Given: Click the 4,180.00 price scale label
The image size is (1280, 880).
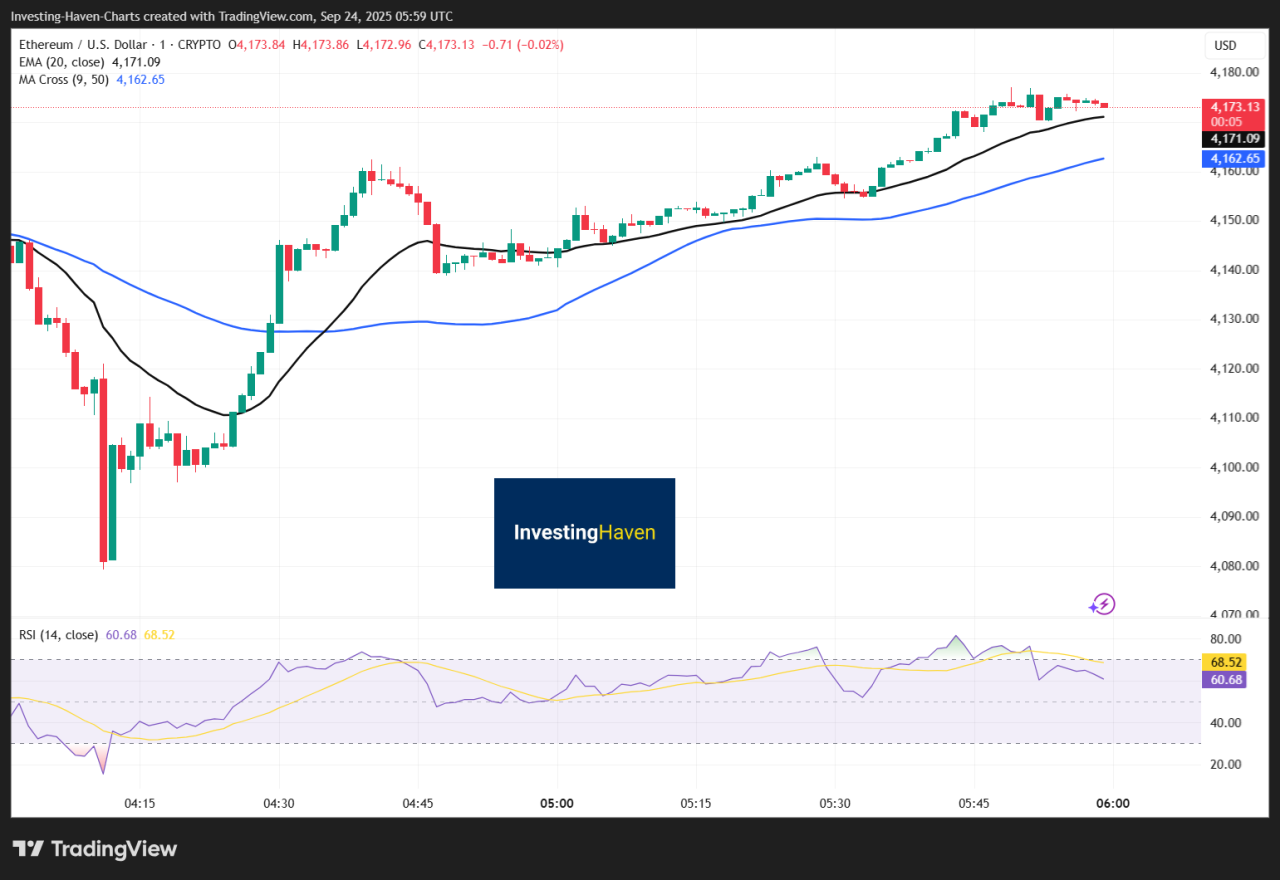Looking at the screenshot, I should [1233, 72].
